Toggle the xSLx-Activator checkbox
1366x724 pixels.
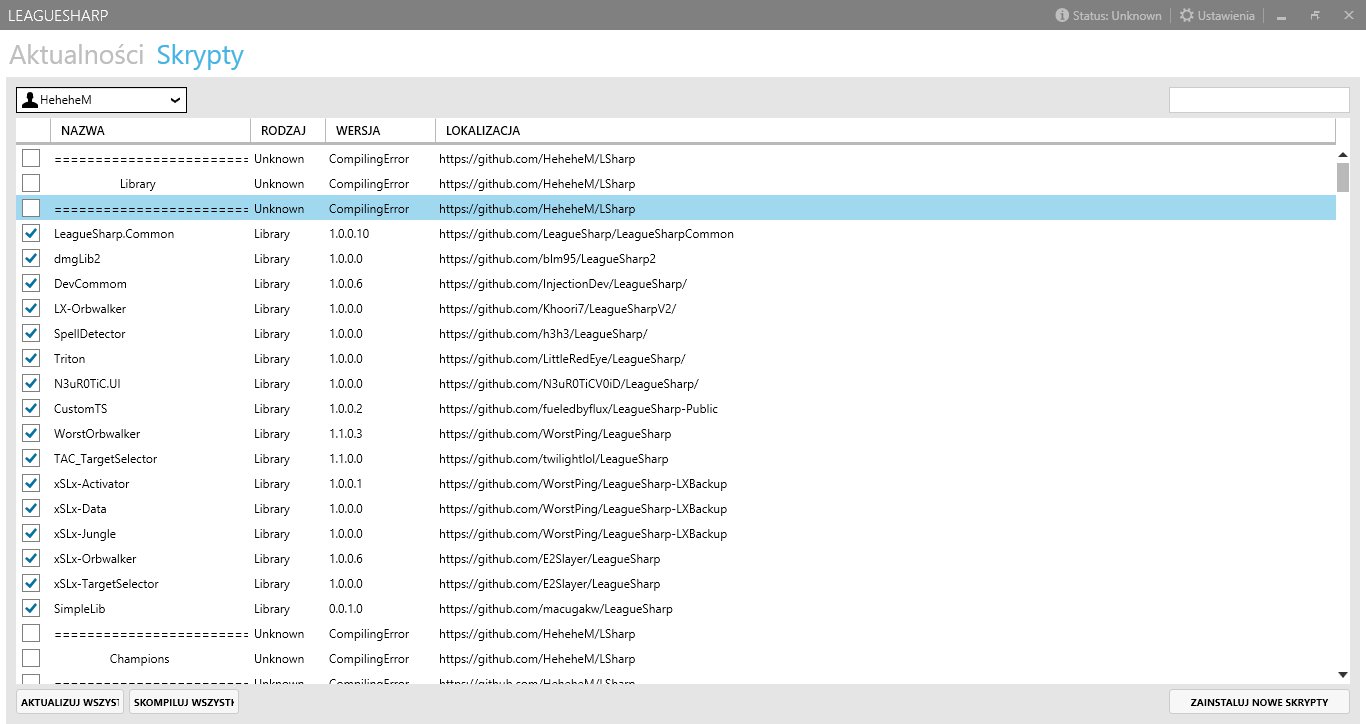pyautogui.click(x=31, y=483)
